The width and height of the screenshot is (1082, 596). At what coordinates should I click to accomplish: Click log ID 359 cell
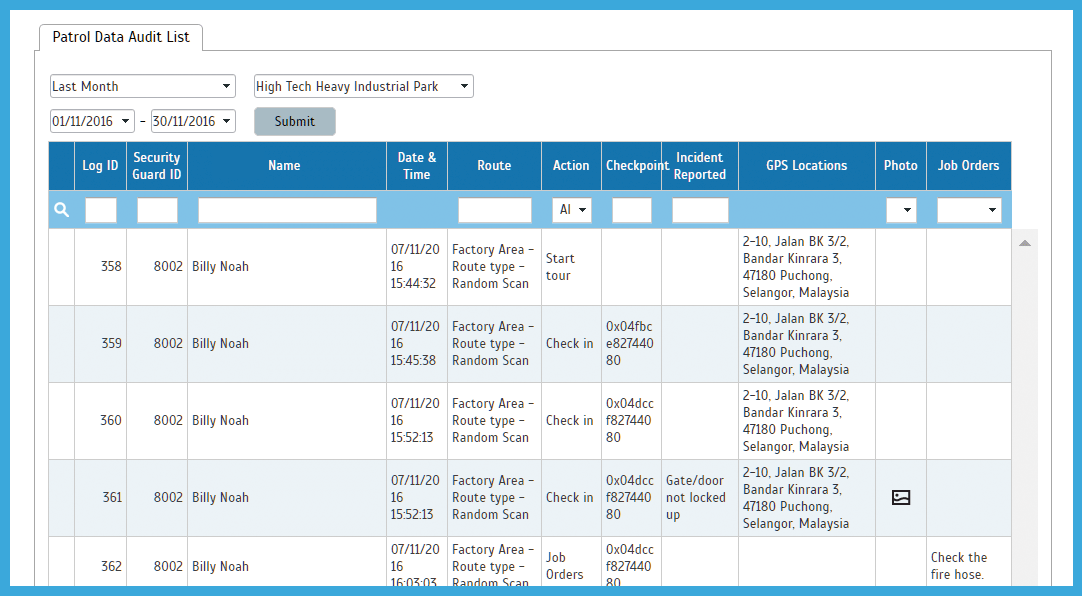coord(101,344)
